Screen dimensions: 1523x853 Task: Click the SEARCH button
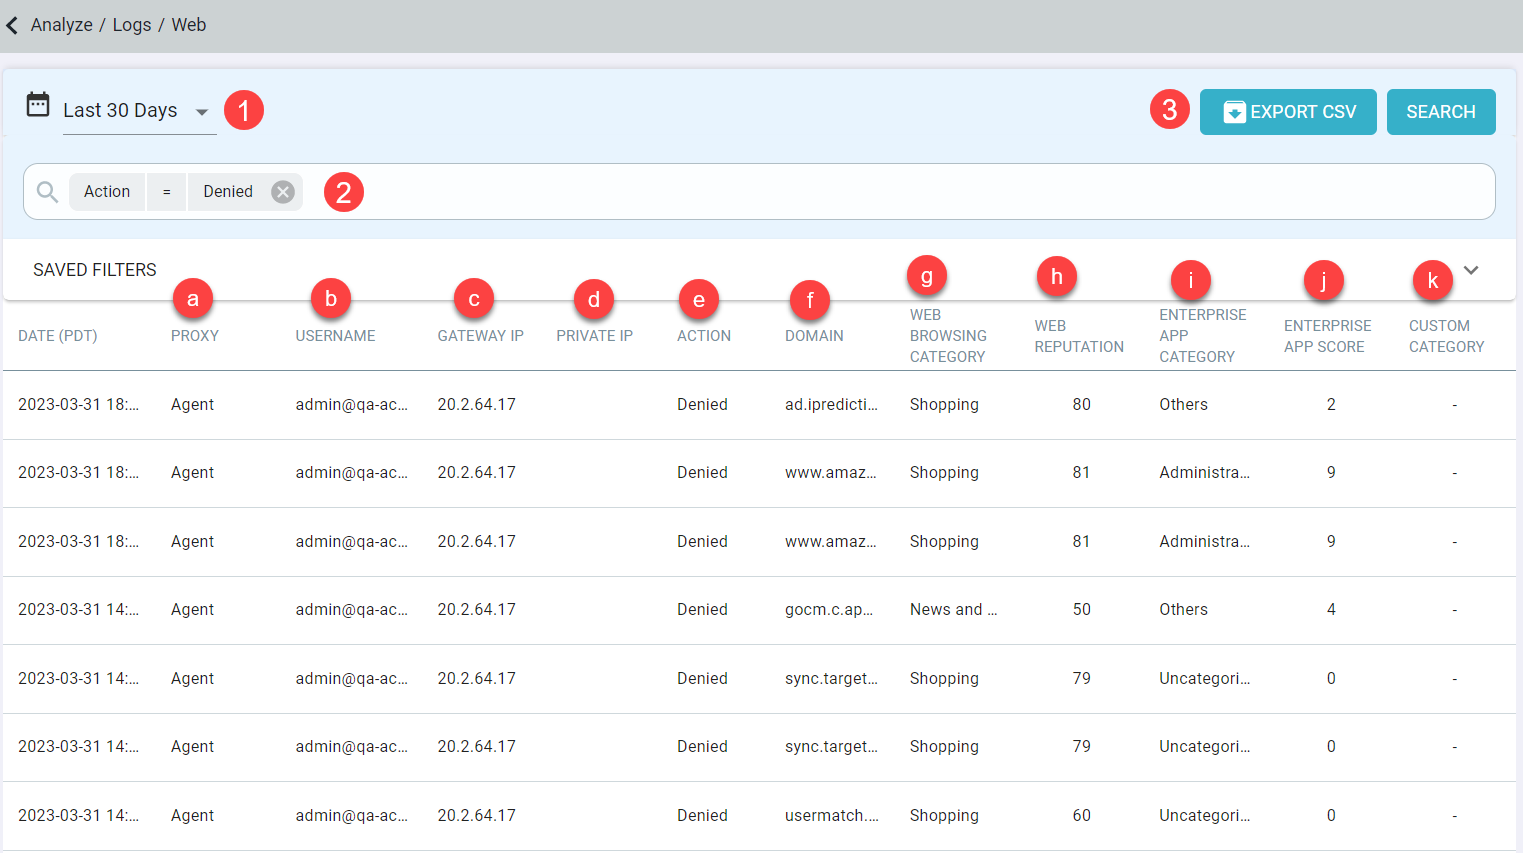1441,111
